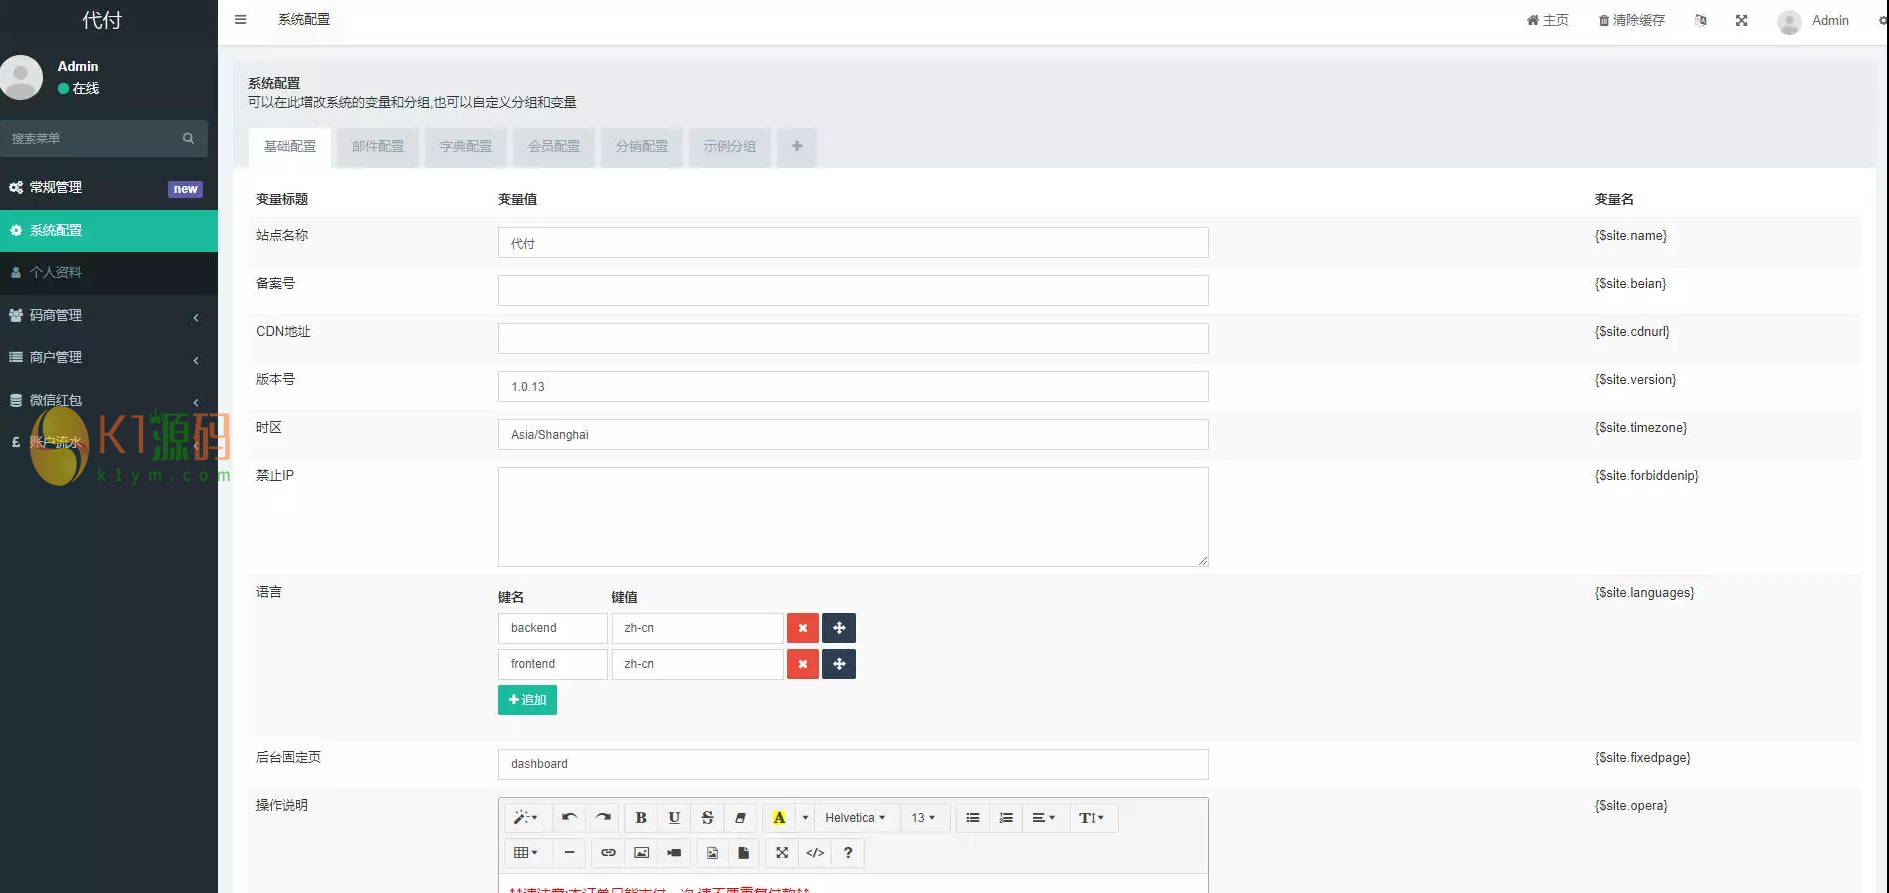Open the 常规管理 sidebar menu

tap(109, 188)
